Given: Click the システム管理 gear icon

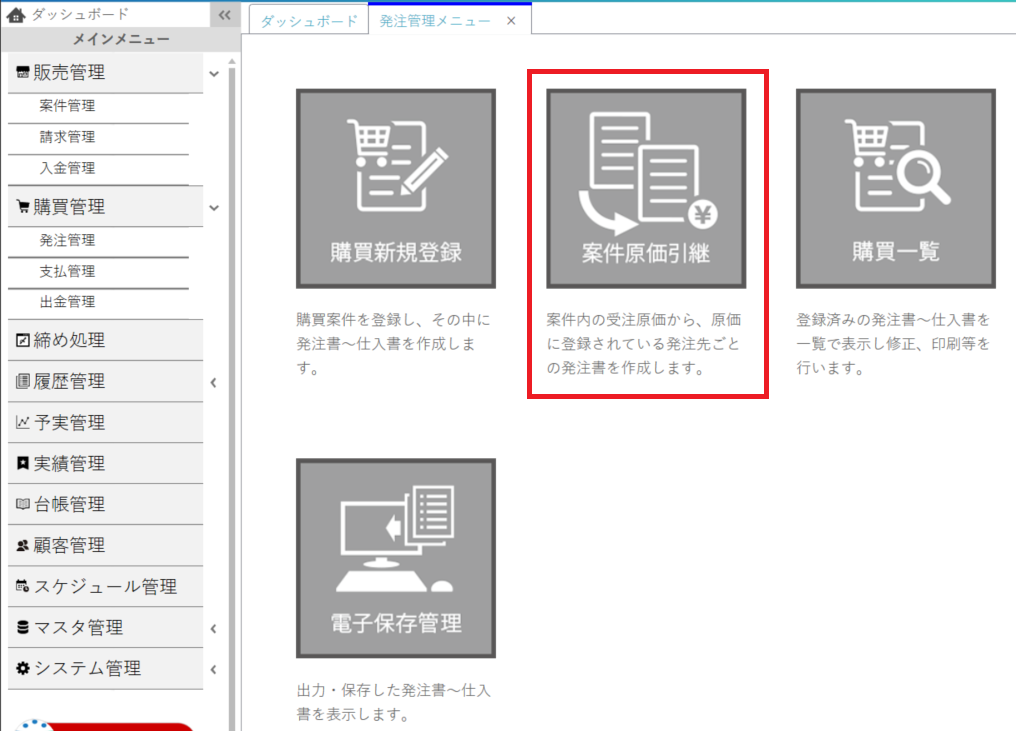Looking at the screenshot, I should tap(23, 668).
